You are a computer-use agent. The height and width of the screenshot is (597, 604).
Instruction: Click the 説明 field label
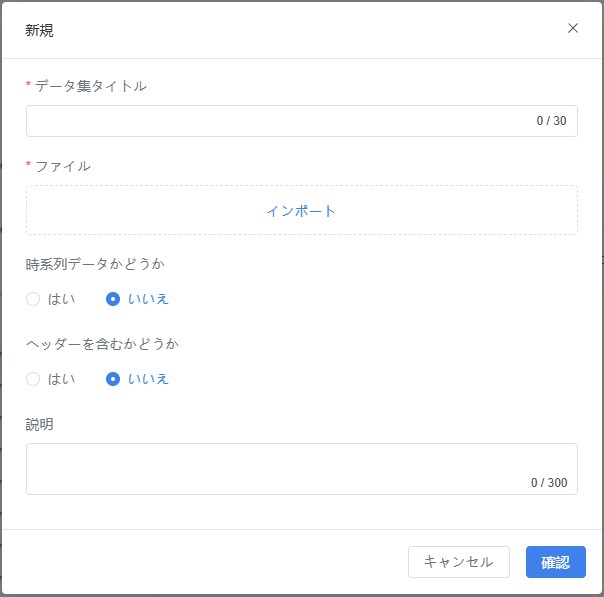(40, 424)
